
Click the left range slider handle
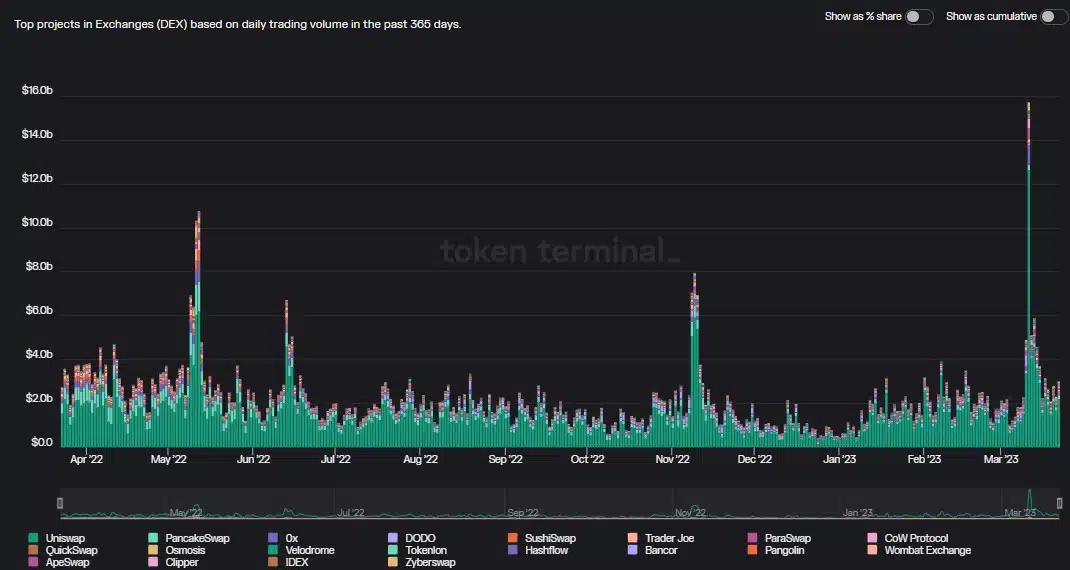click(60, 503)
